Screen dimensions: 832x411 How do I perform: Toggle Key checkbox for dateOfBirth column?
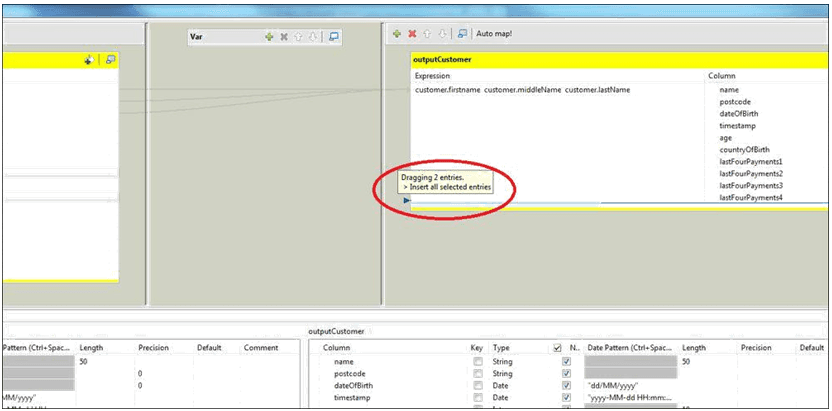point(477,385)
